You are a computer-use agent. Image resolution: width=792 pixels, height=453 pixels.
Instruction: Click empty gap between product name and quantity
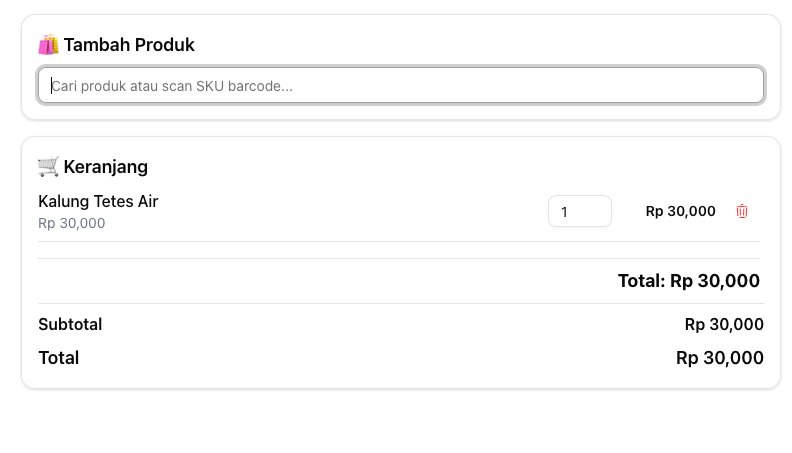tap(350, 211)
